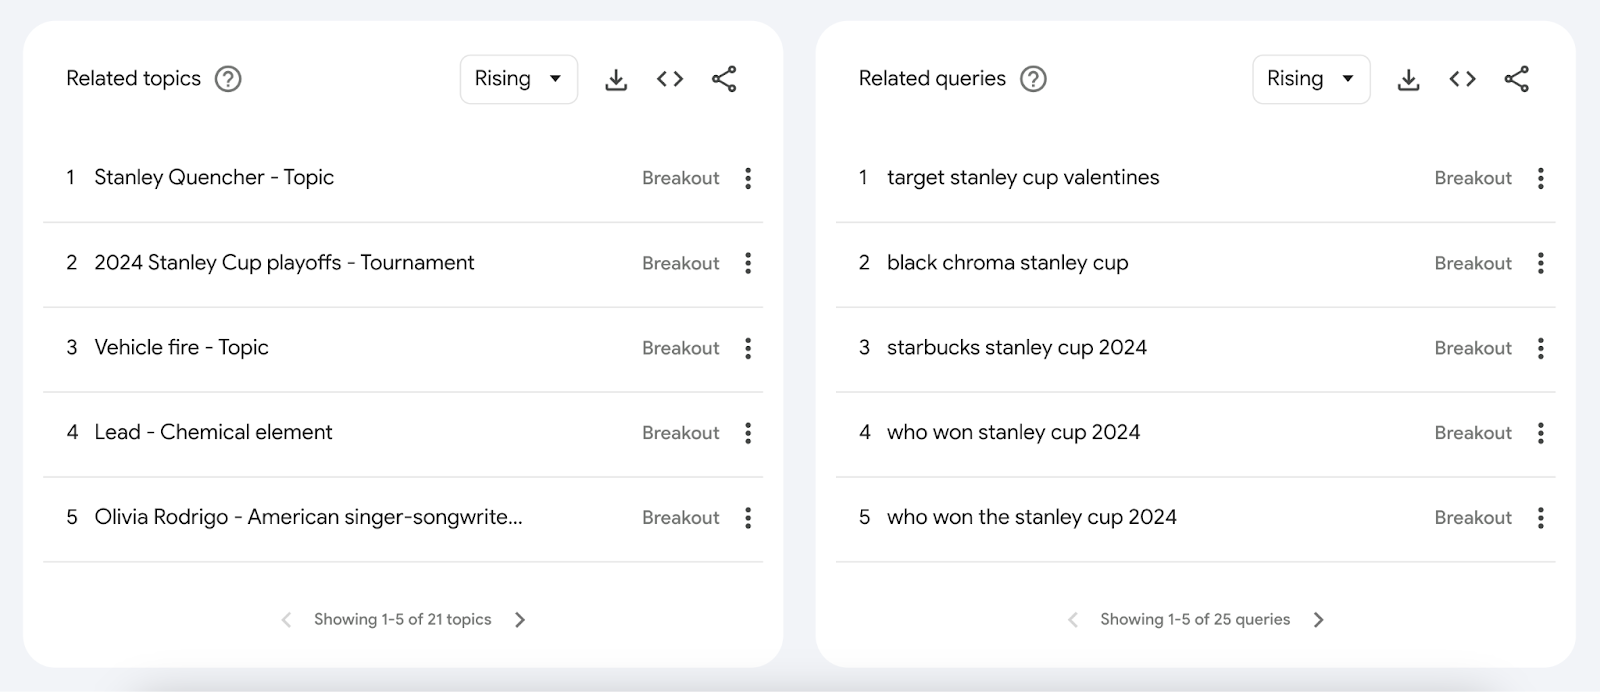Open the Rising filter dropdown for Related queries
The width and height of the screenshot is (1600, 692).
[x=1311, y=78]
